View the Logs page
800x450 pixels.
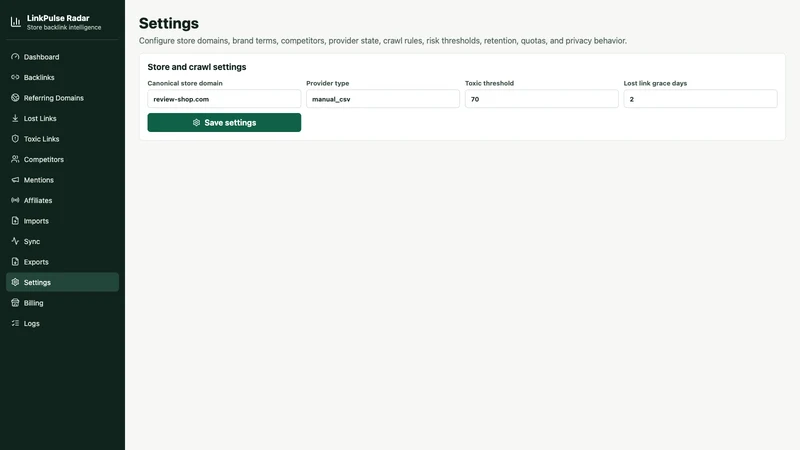click(62, 323)
